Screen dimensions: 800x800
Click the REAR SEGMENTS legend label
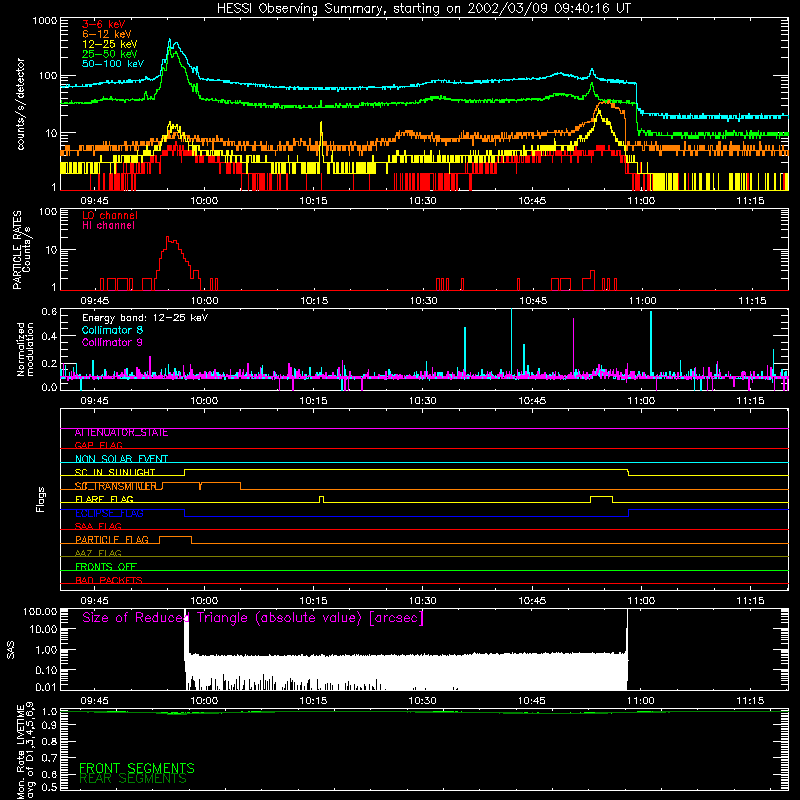(133, 779)
